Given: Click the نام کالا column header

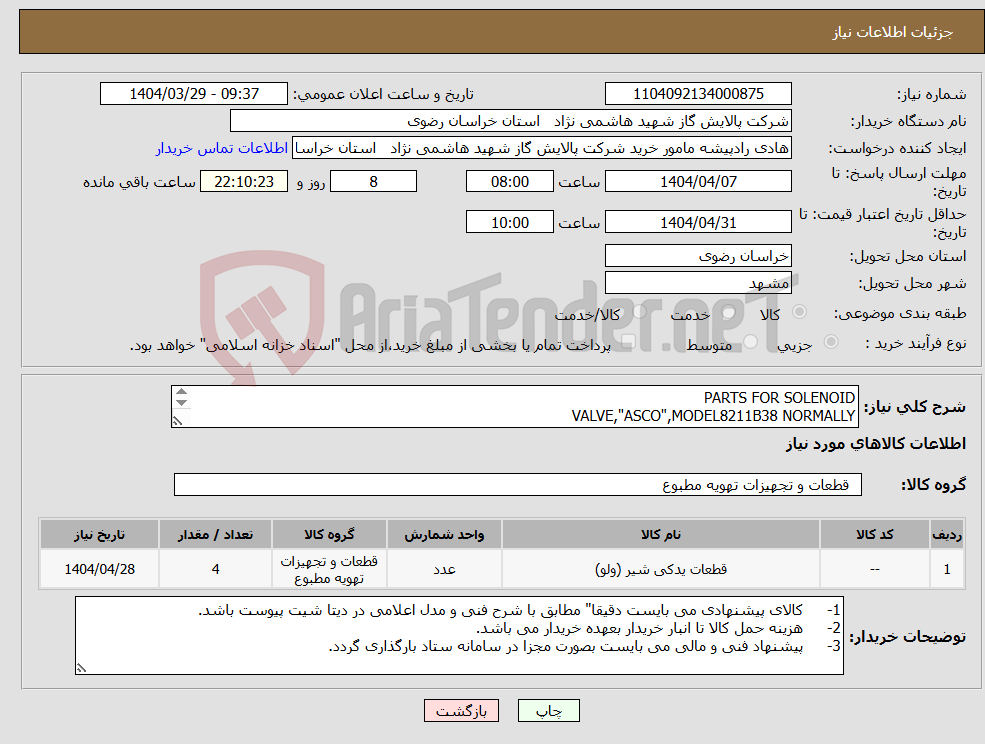Looking at the screenshot, I should click(660, 535).
